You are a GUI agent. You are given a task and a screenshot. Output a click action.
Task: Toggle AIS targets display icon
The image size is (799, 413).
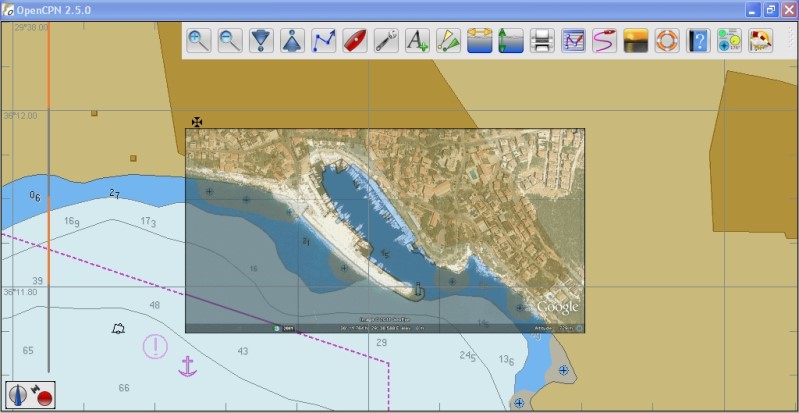pyautogui.click(x=448, y=40)
